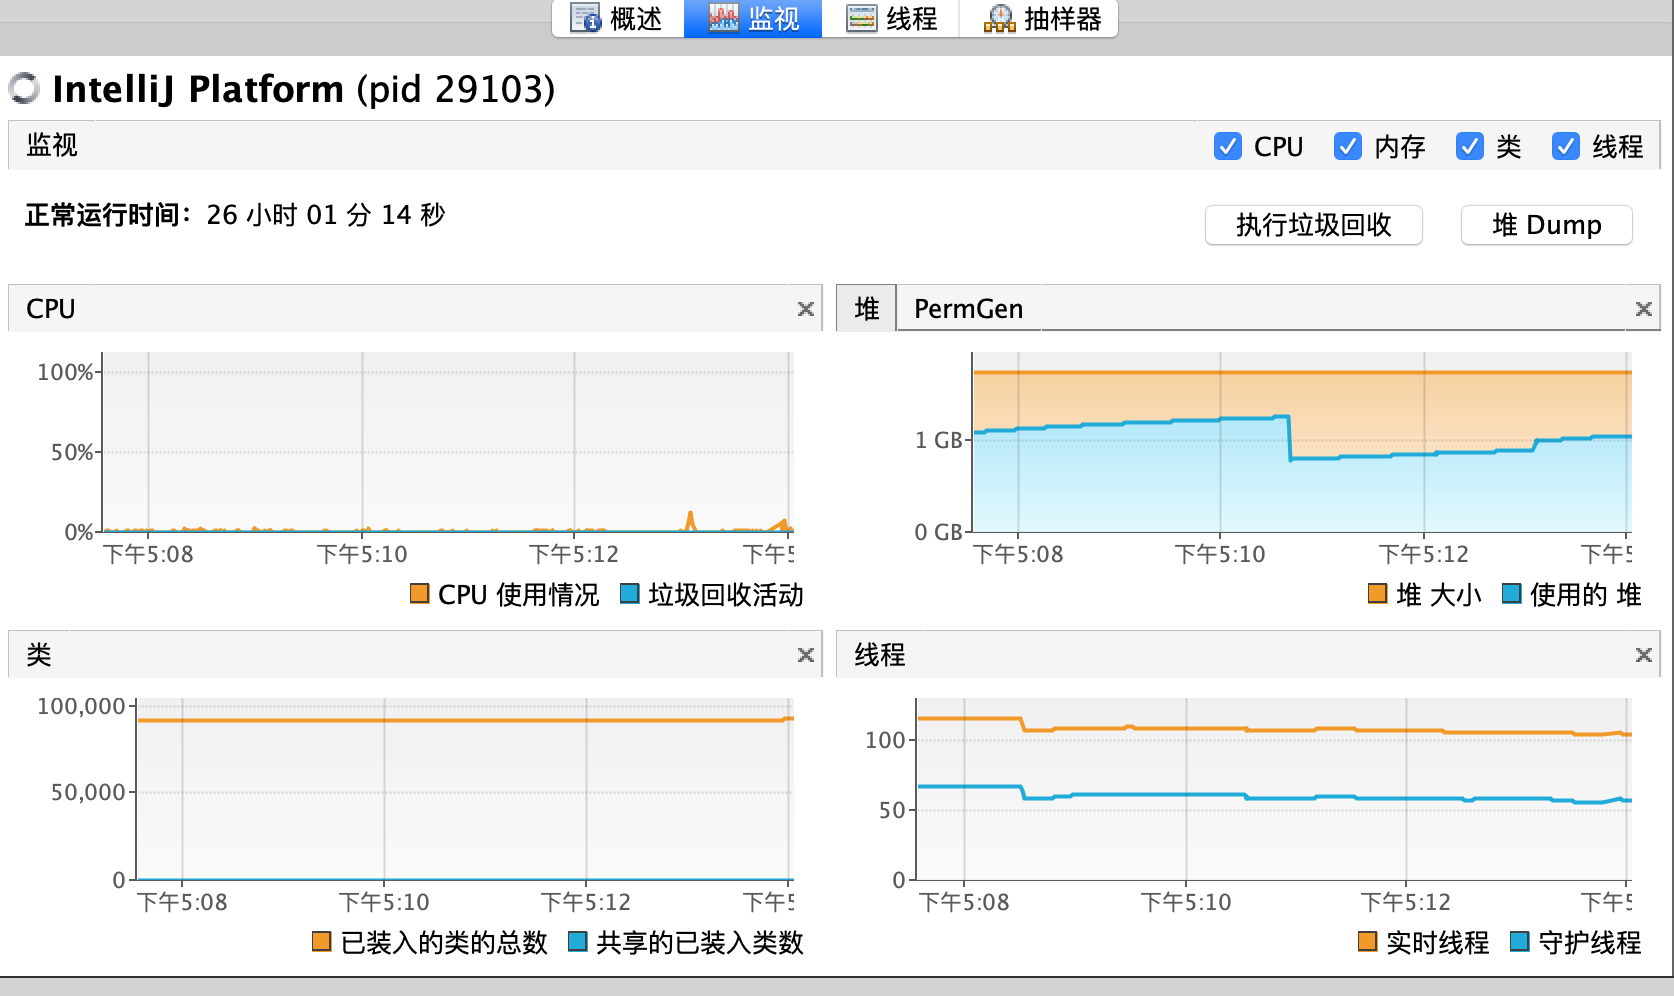The height and width of the screenshot is (996, 1674).
Task: Click the blue 垃圾回收活动 legend swatch
Action: 630,594
